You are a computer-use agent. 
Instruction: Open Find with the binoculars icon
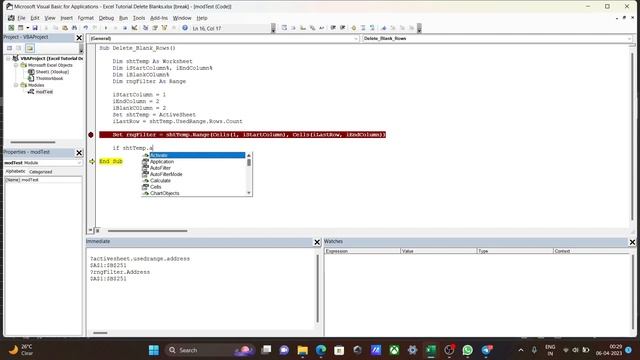click(x=74, y=28)
